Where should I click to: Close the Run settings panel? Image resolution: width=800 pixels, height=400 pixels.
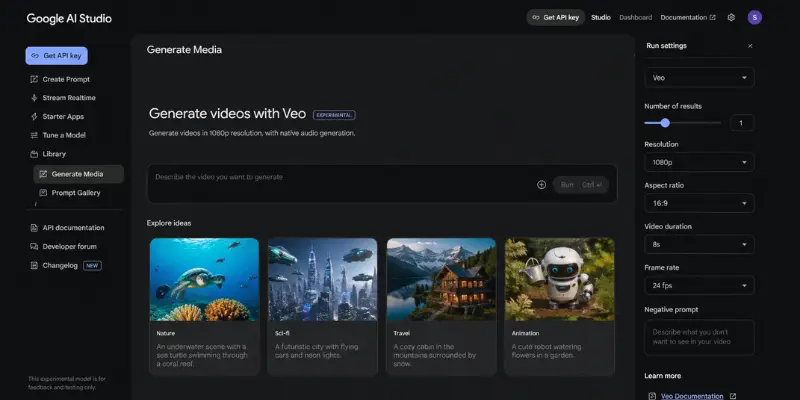pyautogui.click(x=750, y=46)
